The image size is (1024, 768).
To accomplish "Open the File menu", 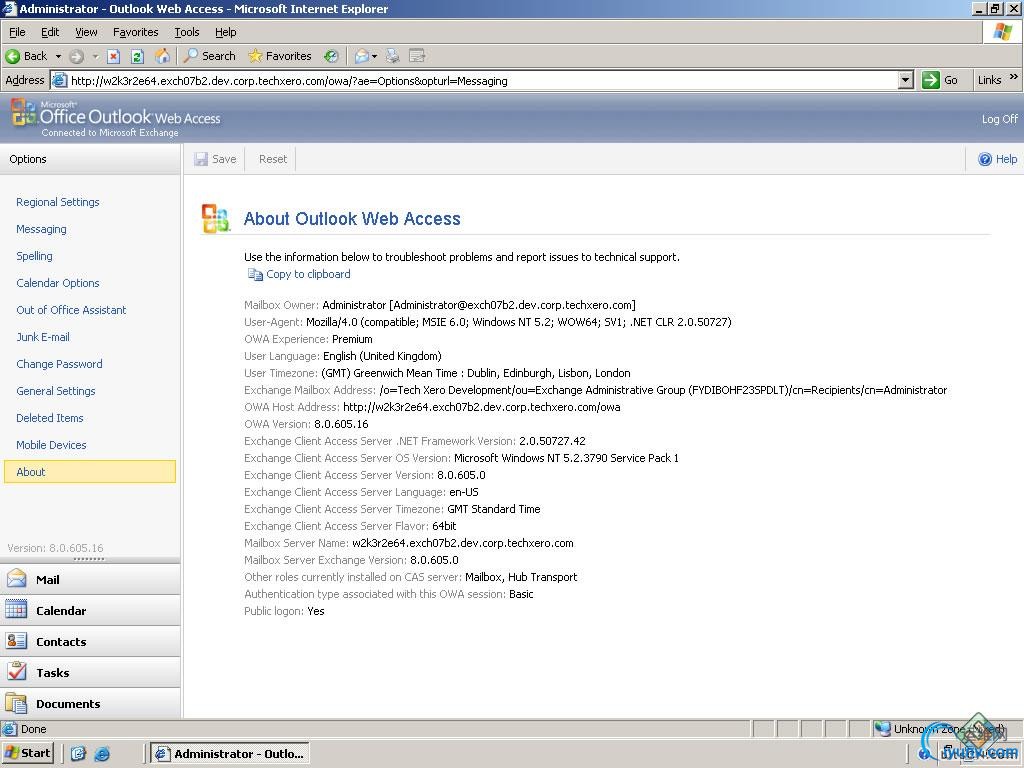I will [17, 32].
